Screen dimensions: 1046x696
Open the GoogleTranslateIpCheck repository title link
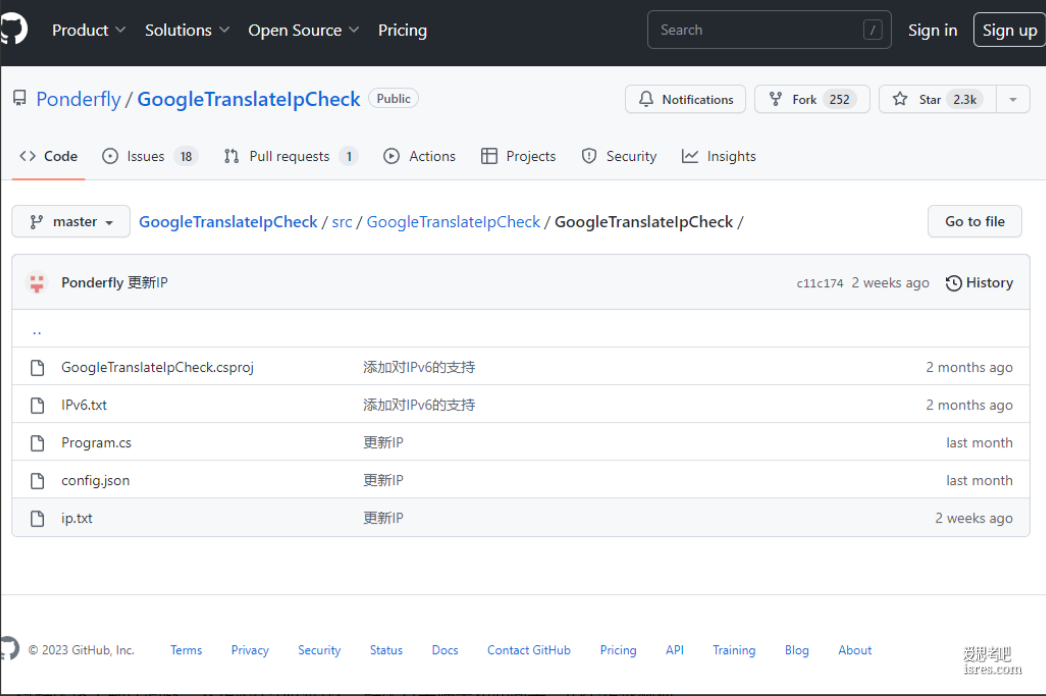(x=249, y=99)
